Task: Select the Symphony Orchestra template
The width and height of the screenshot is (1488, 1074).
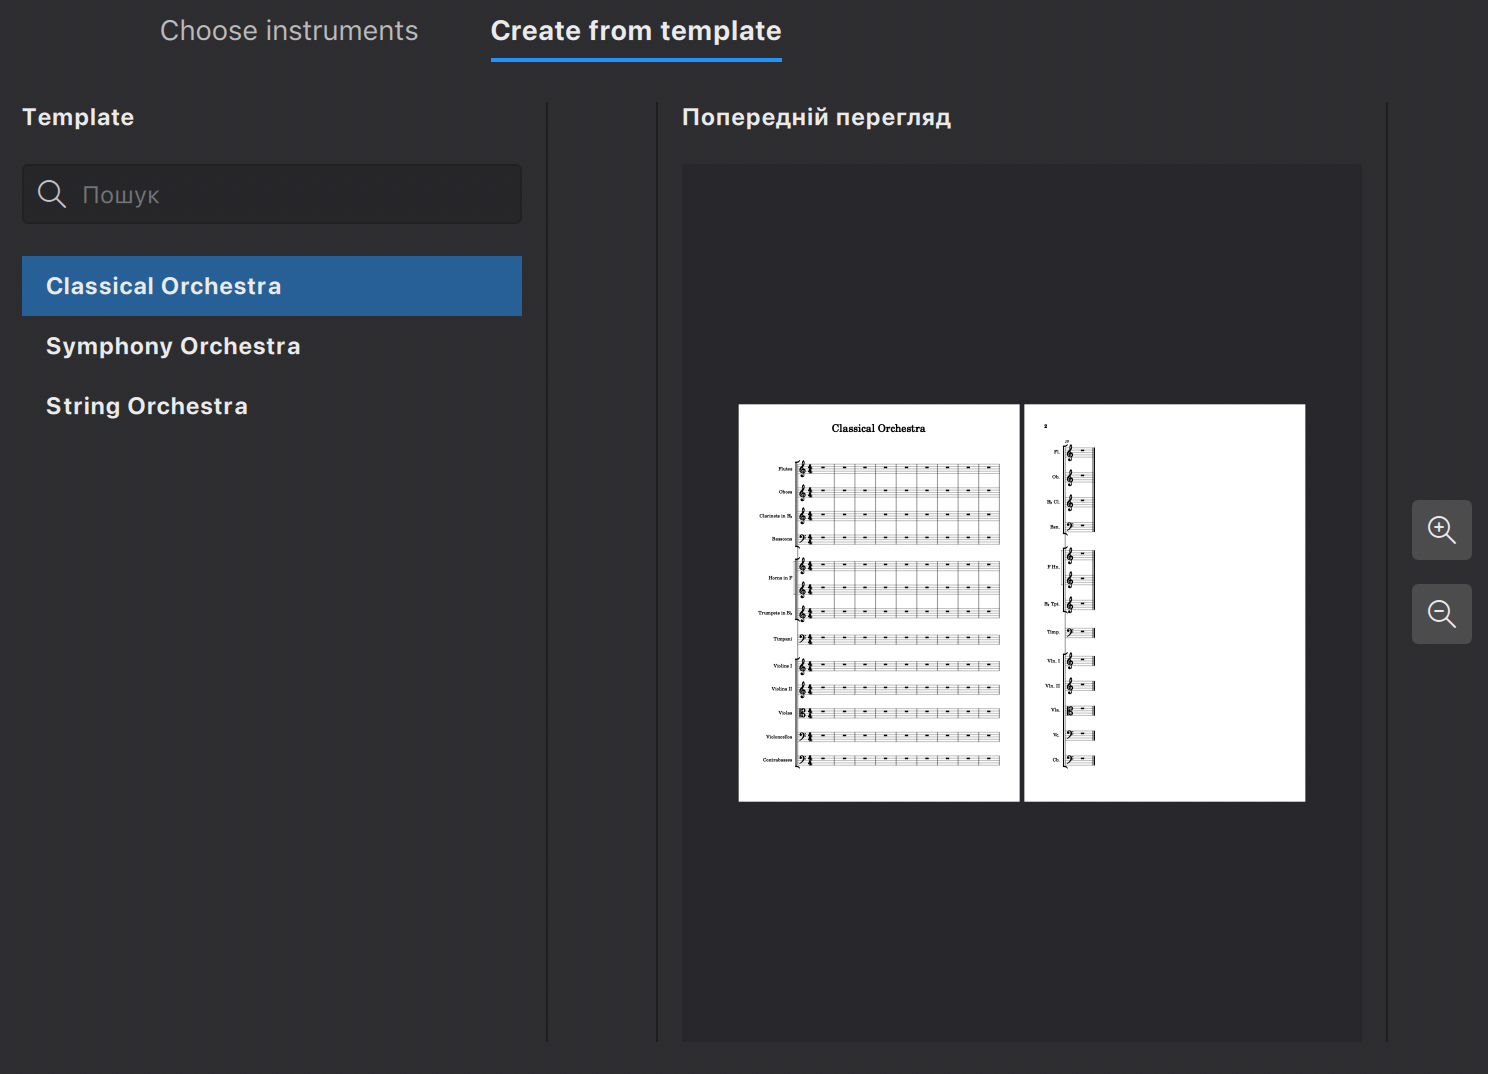Action: click(x=172, y=345)
